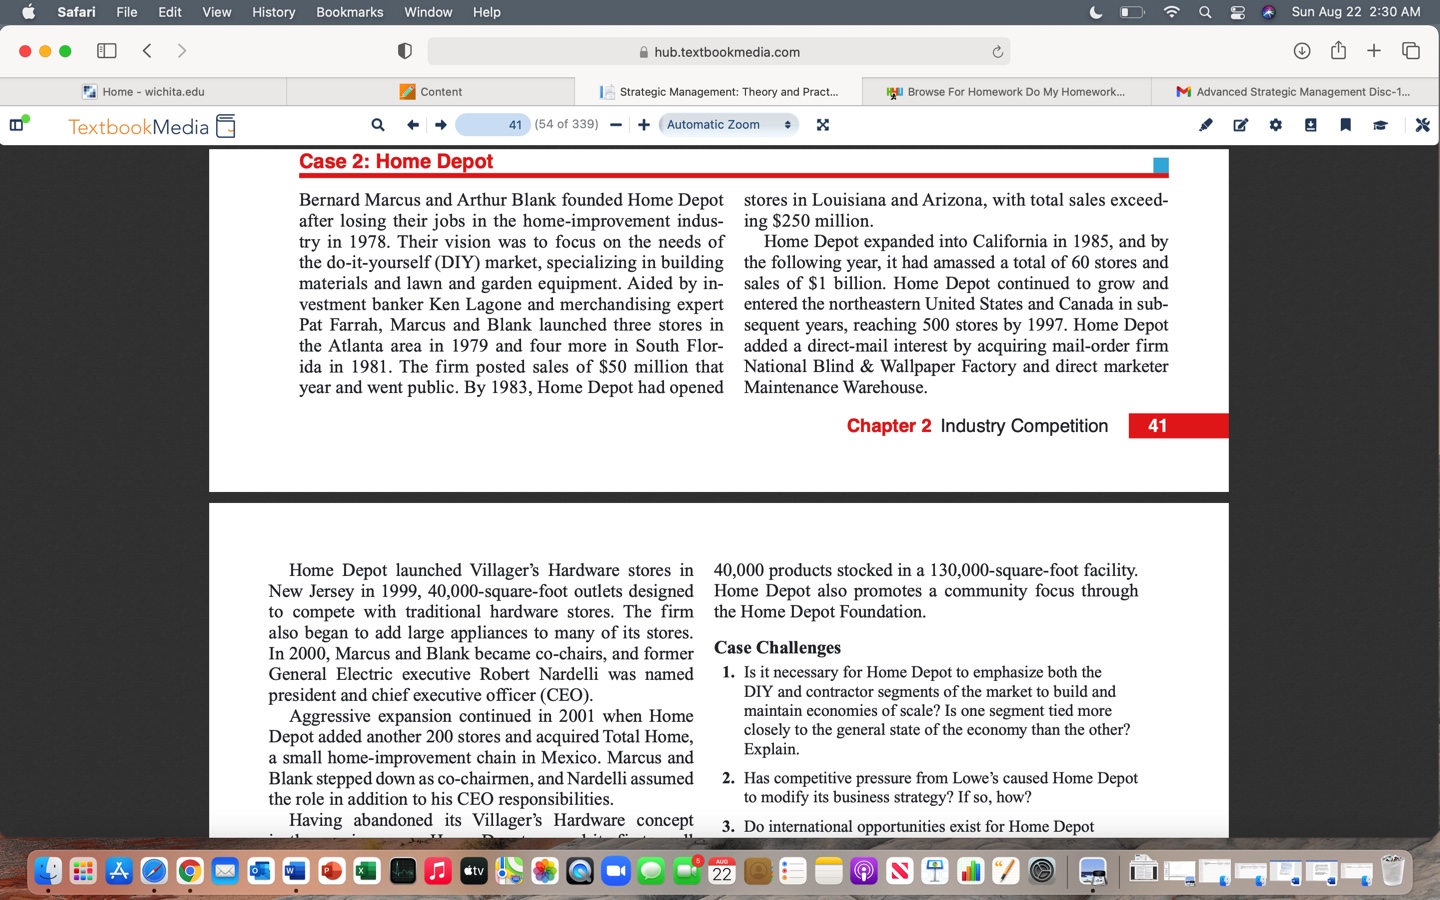Show Safari tab overview

tap(1411, 51)
